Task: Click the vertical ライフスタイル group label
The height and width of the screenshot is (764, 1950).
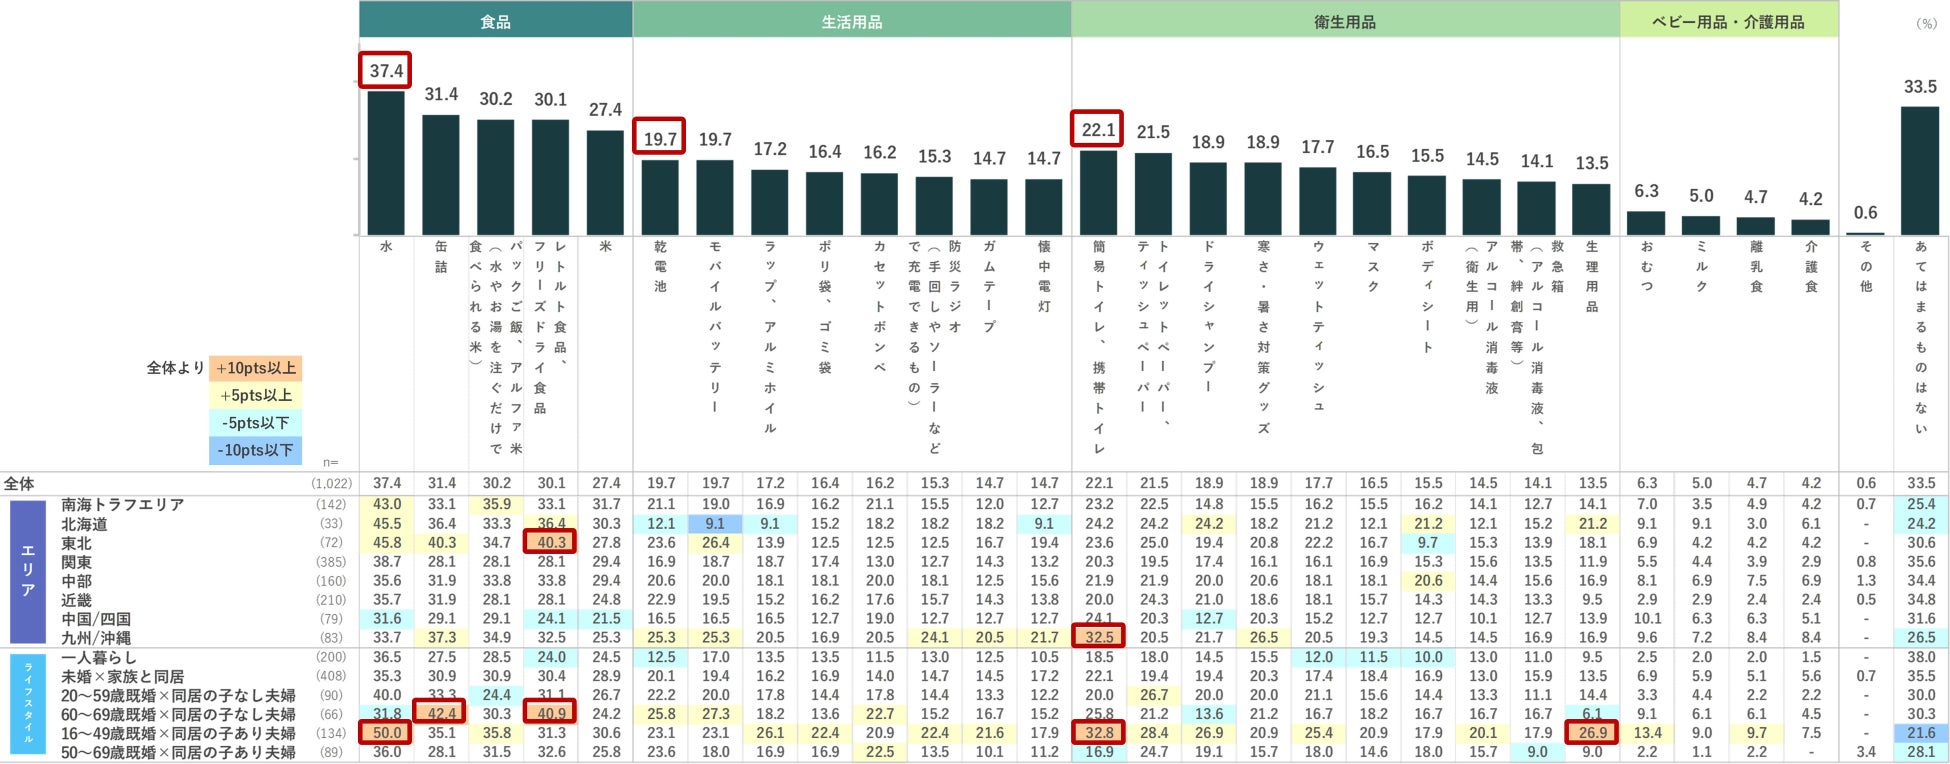Action: pos(28,704)
